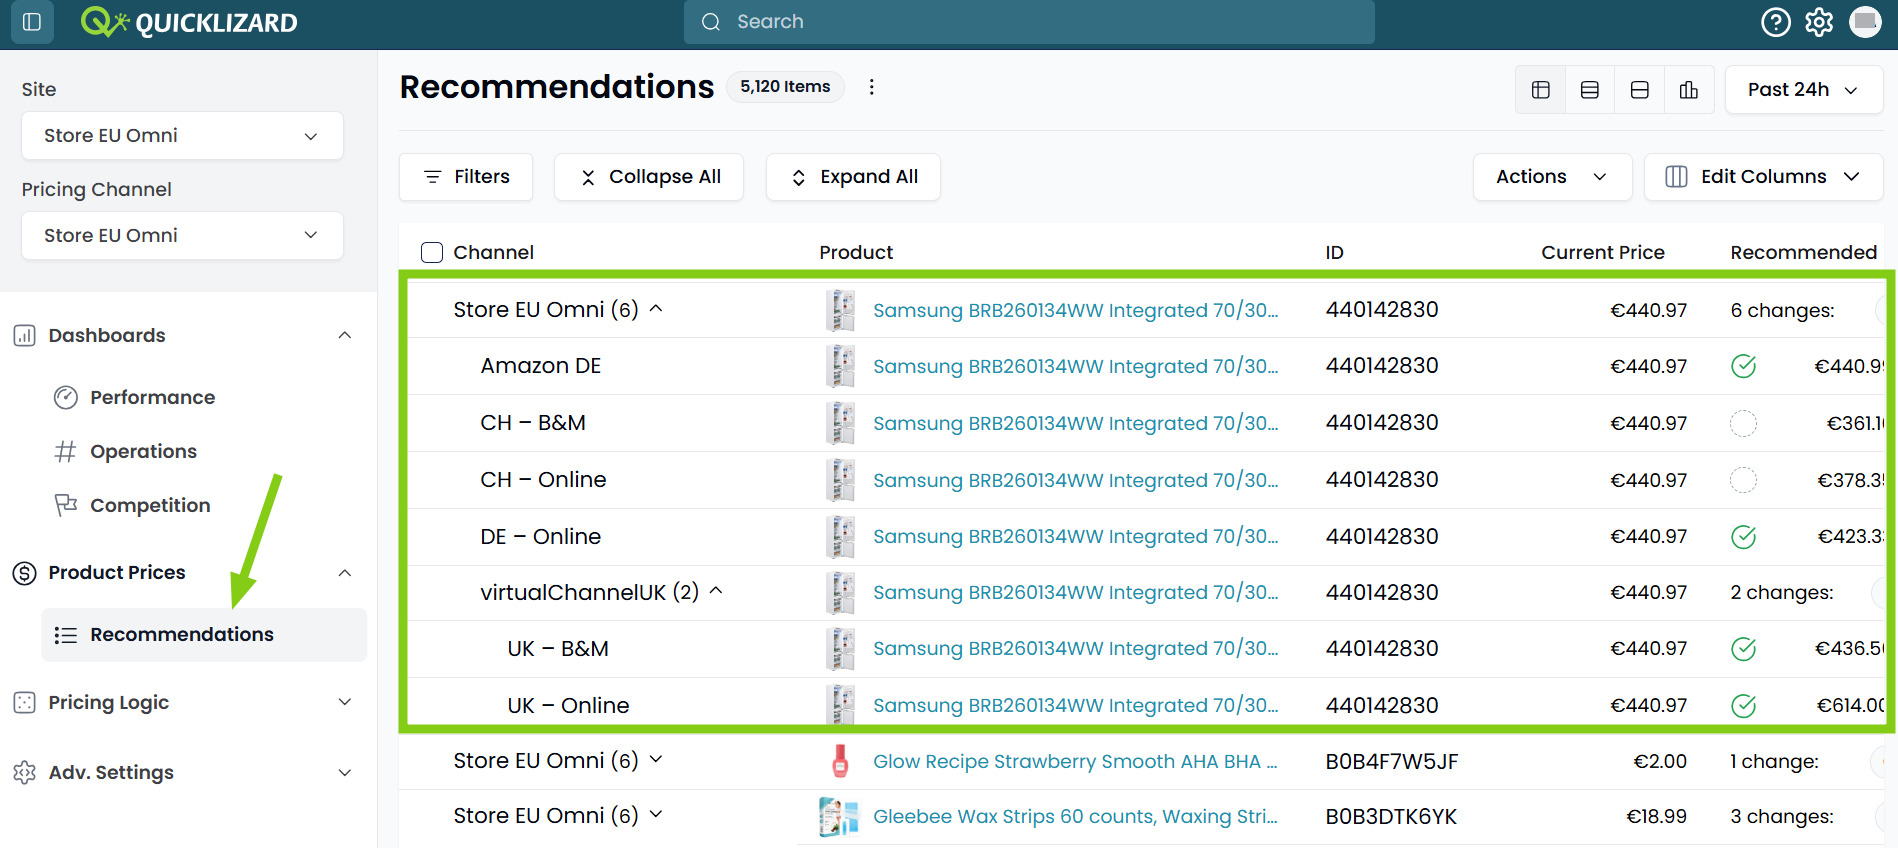Click the Pricing Logic dice icon
Image resolution: width=1898 pixels, height=848 pixels.
pyautogui.click(x=24, y=703)
